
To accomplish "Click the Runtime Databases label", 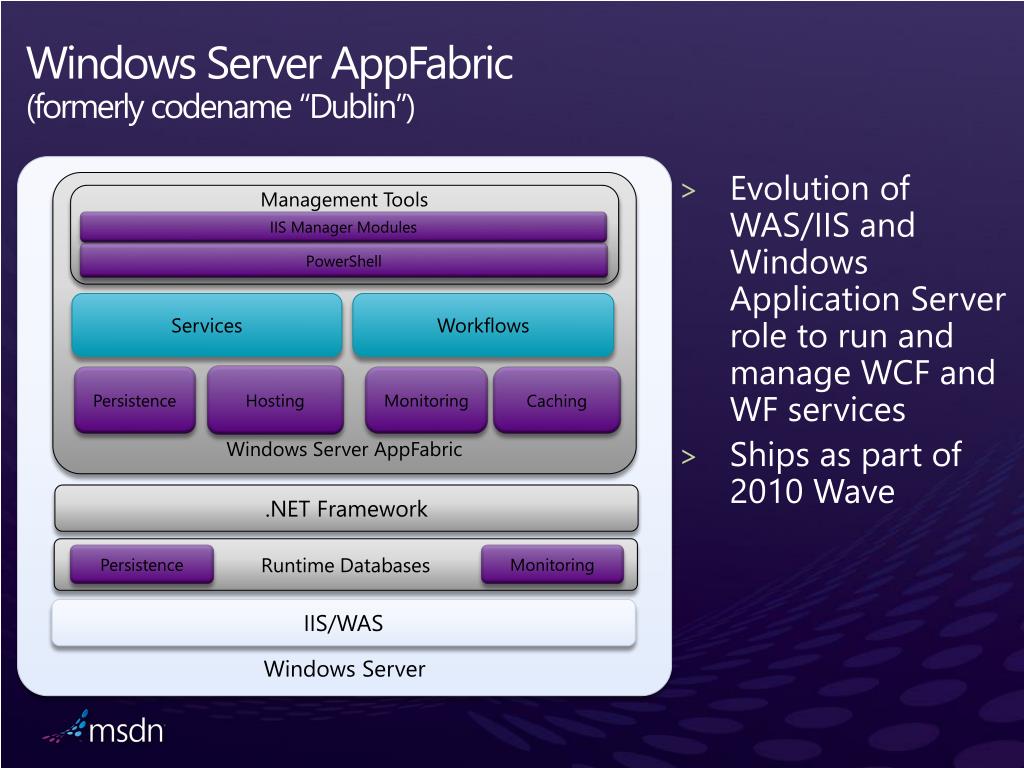I will click(x=345, y=566).
